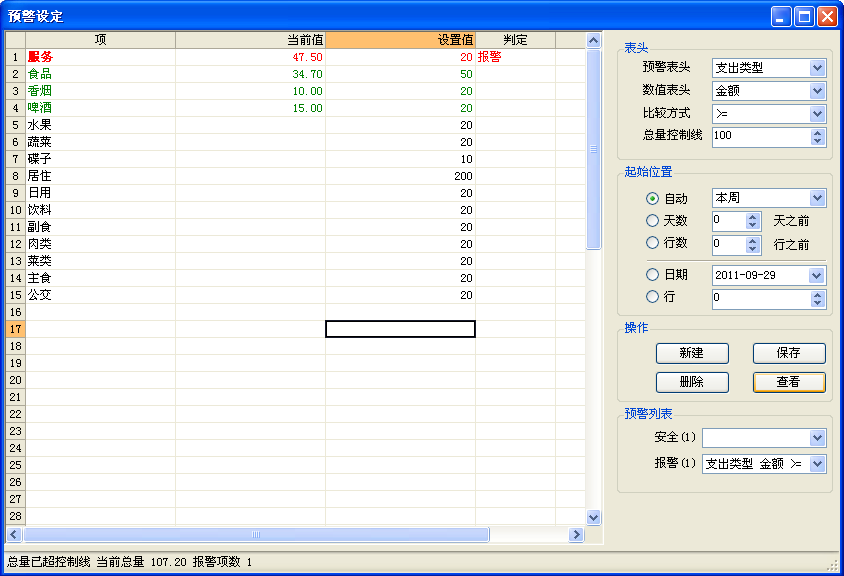
Task: Click the 设置值 column header
Action: [x=400, y=40]
